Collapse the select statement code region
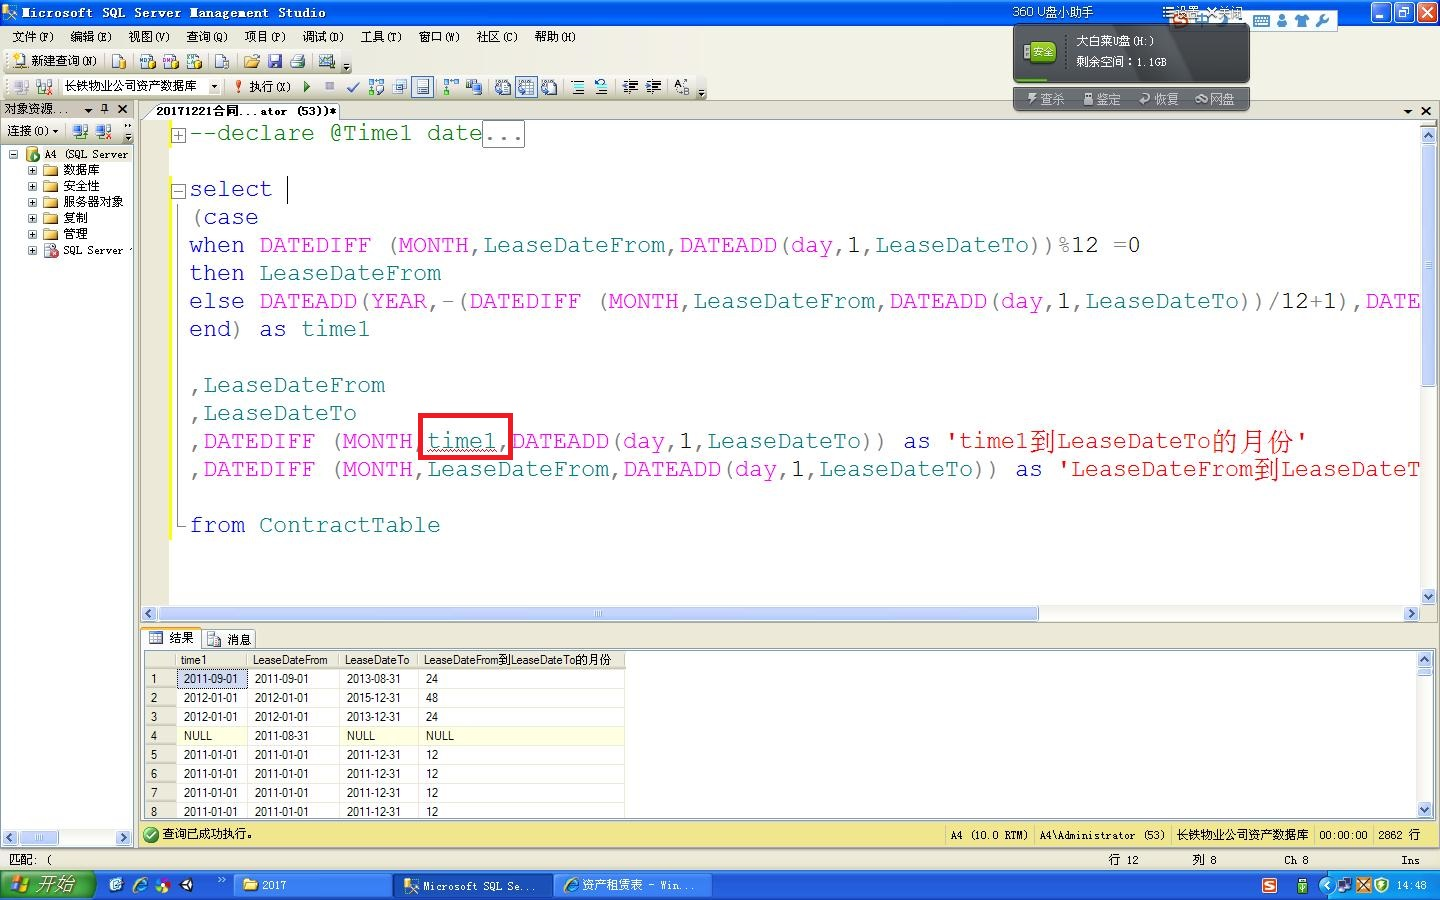This screenshot has width=1440, height=900. (x=178, y=190)
